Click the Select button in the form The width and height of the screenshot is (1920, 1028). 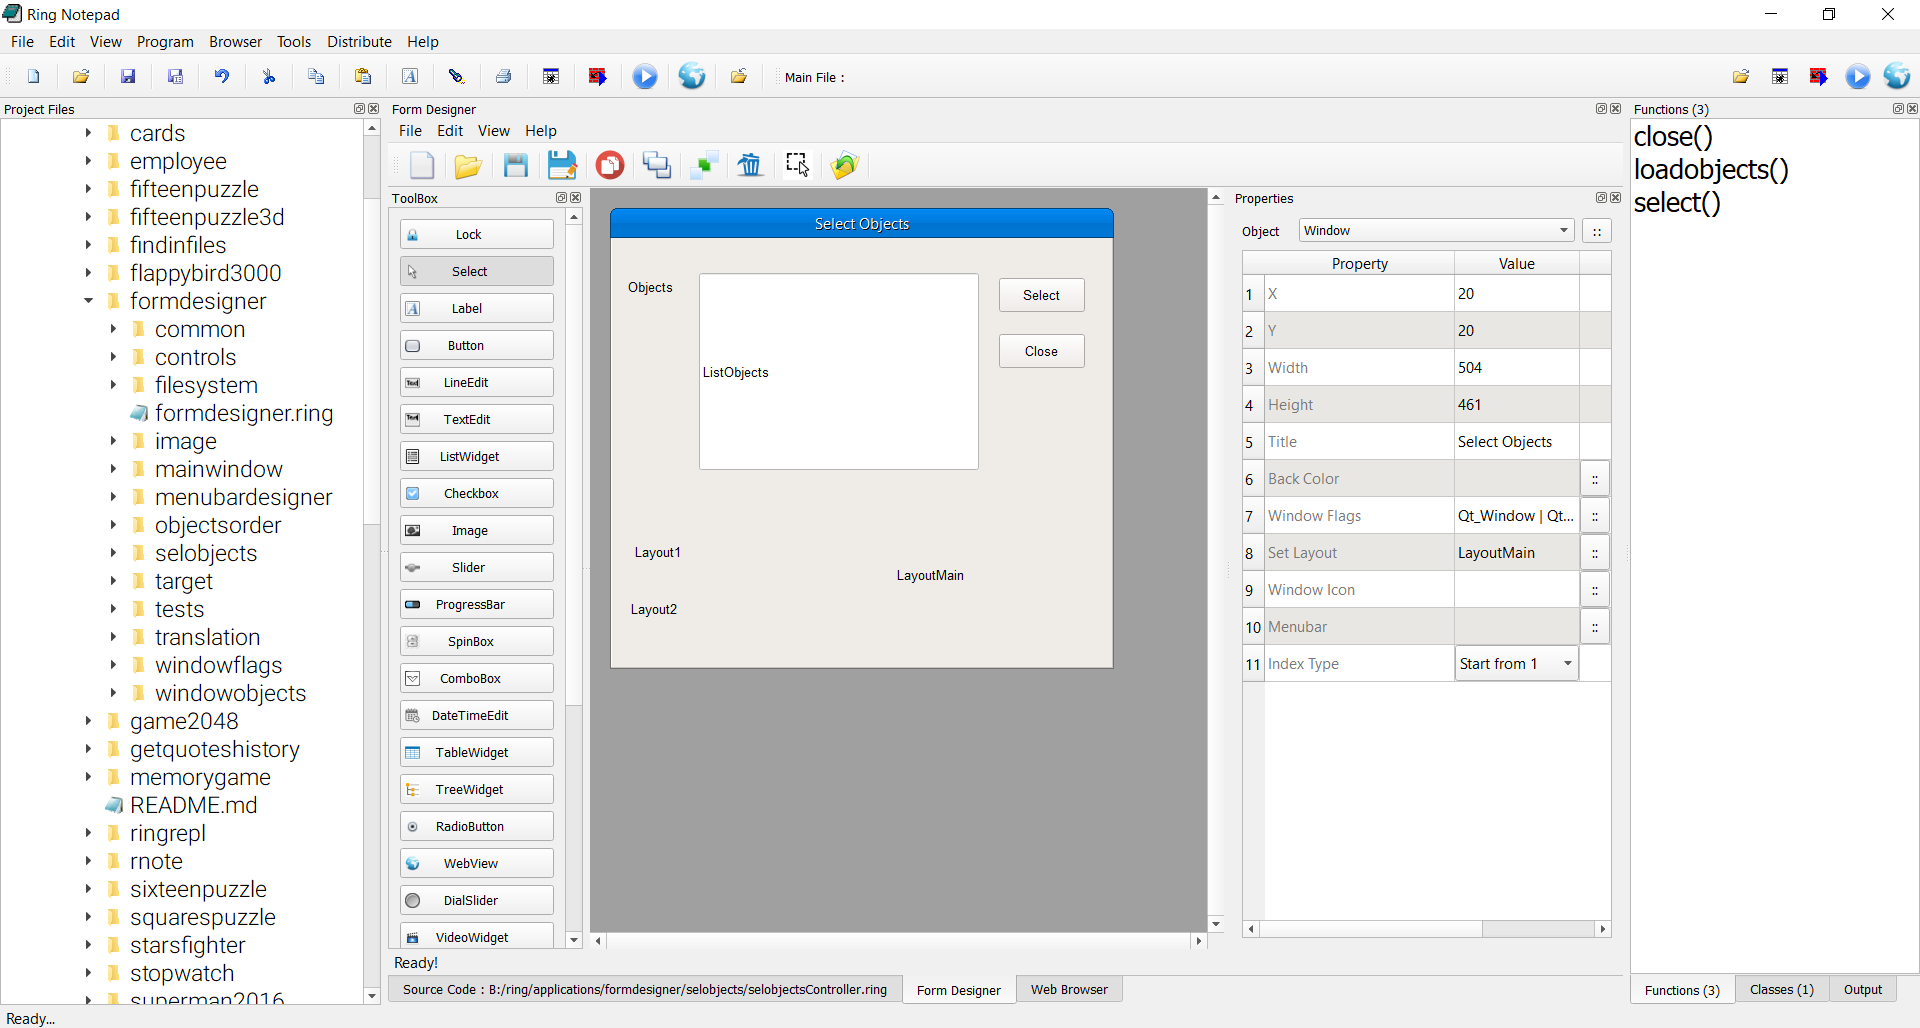pyautogui.click(x=1041, y=295)
